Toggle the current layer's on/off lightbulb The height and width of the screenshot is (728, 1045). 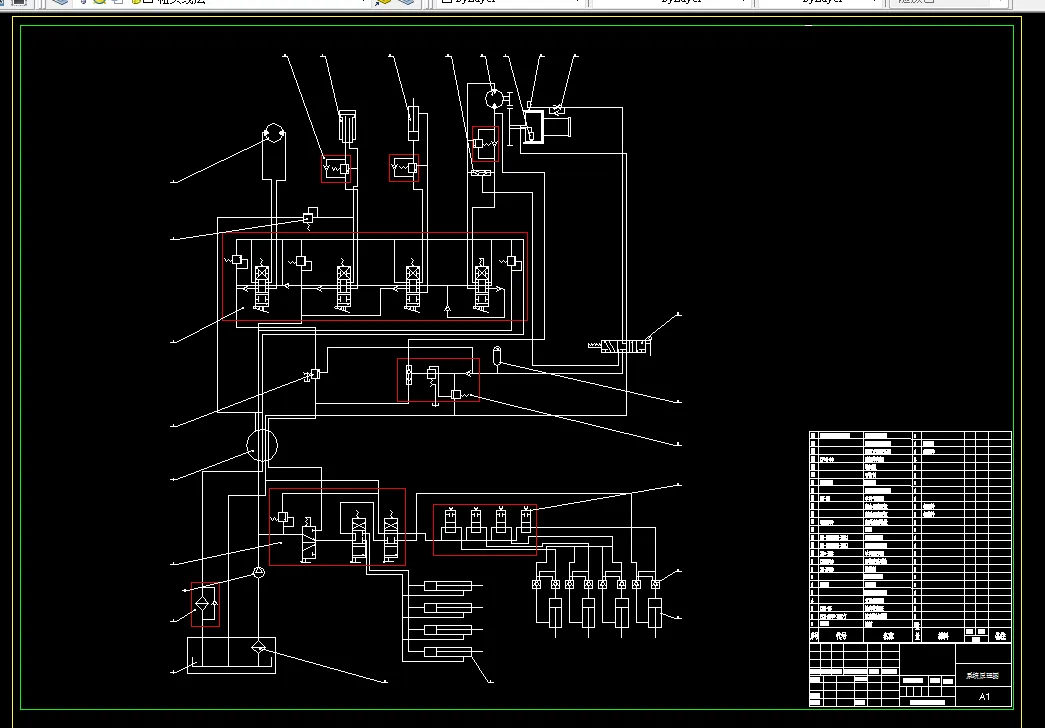pos(85,2)
